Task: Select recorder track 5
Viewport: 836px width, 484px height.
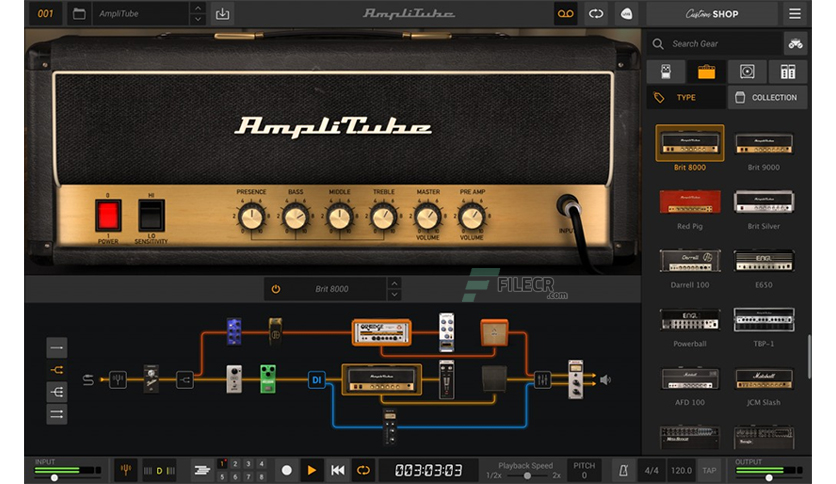Action: [222, 477]
